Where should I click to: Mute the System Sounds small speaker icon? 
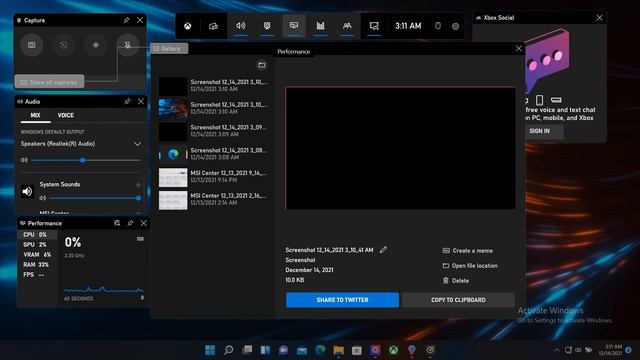click(x=42, y=198)
